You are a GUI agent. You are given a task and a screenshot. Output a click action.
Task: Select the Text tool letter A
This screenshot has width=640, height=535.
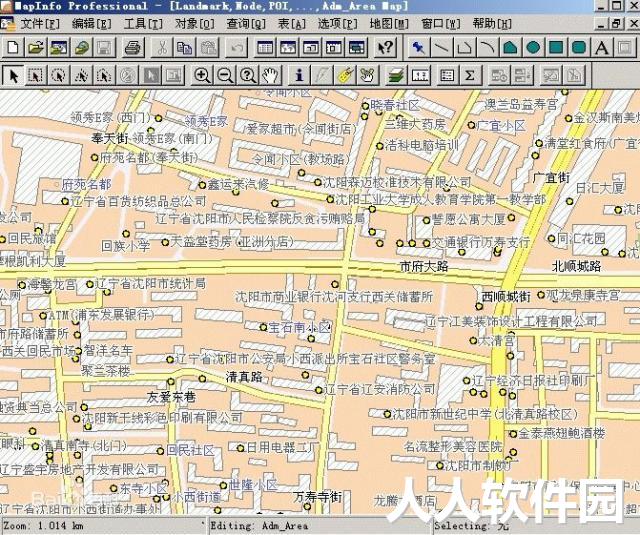point(602,47)
